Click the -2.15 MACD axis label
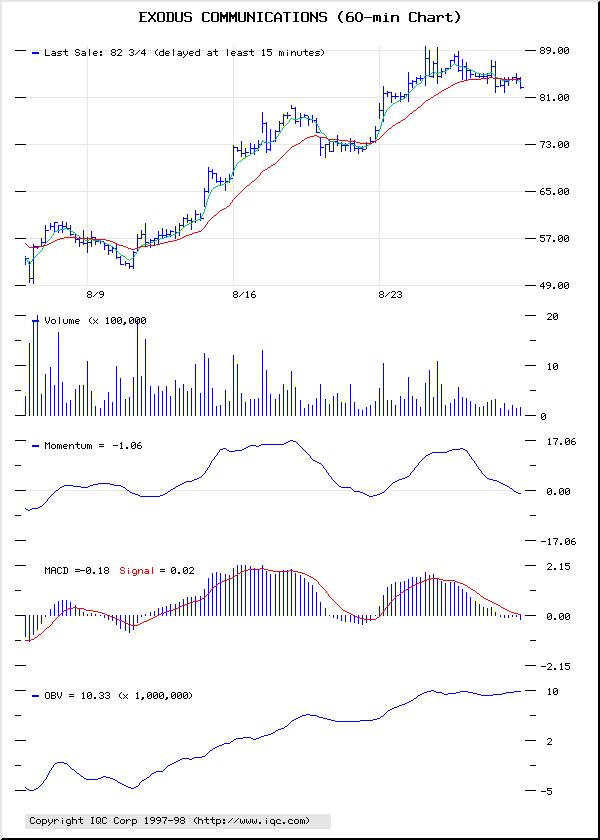 (x=554, y=666)
